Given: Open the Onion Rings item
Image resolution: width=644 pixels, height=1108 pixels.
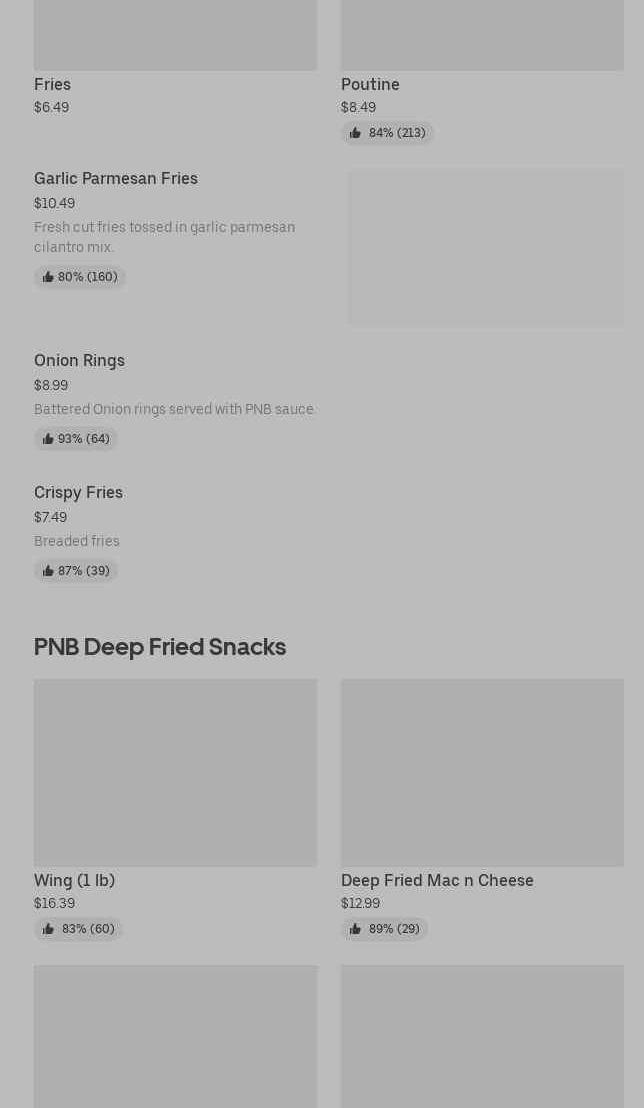Looking at the screenshot, I should [x=79, y=360].
